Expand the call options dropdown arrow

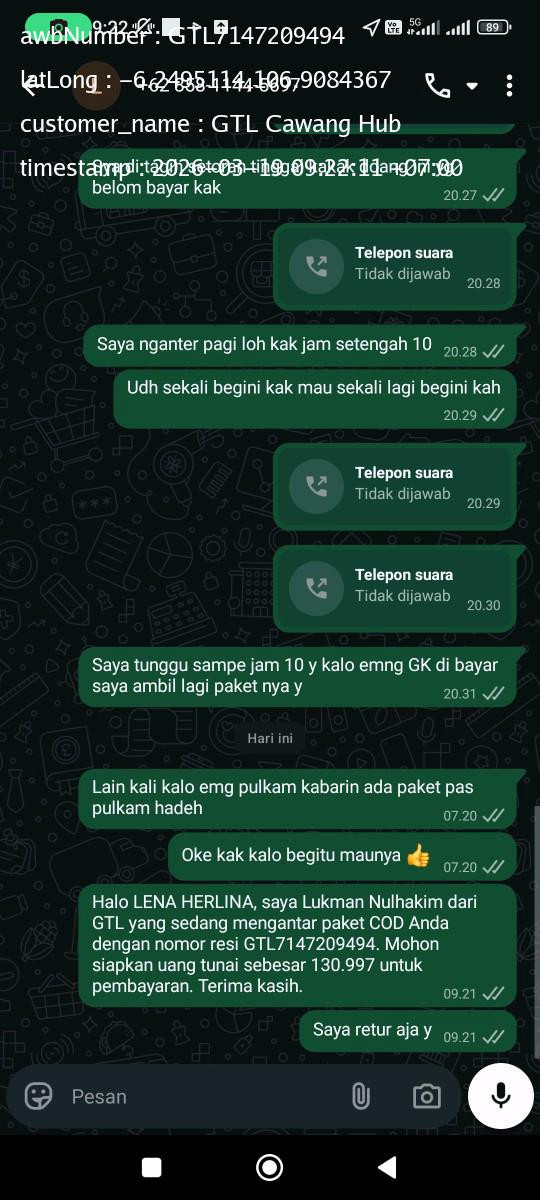click(x=472, y=86)
